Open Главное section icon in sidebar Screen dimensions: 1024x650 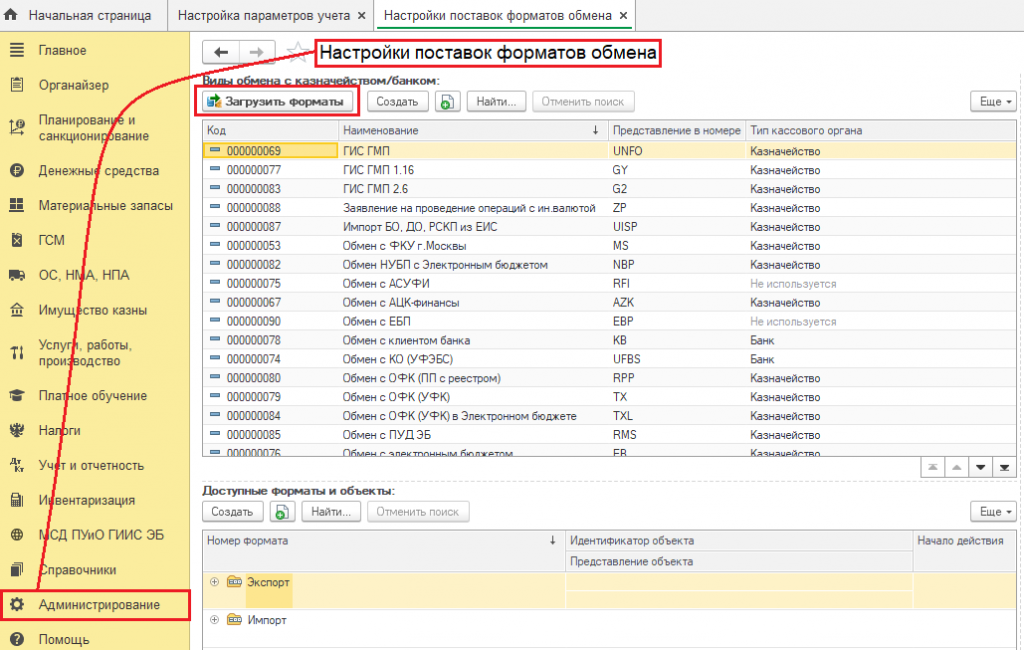17,50
